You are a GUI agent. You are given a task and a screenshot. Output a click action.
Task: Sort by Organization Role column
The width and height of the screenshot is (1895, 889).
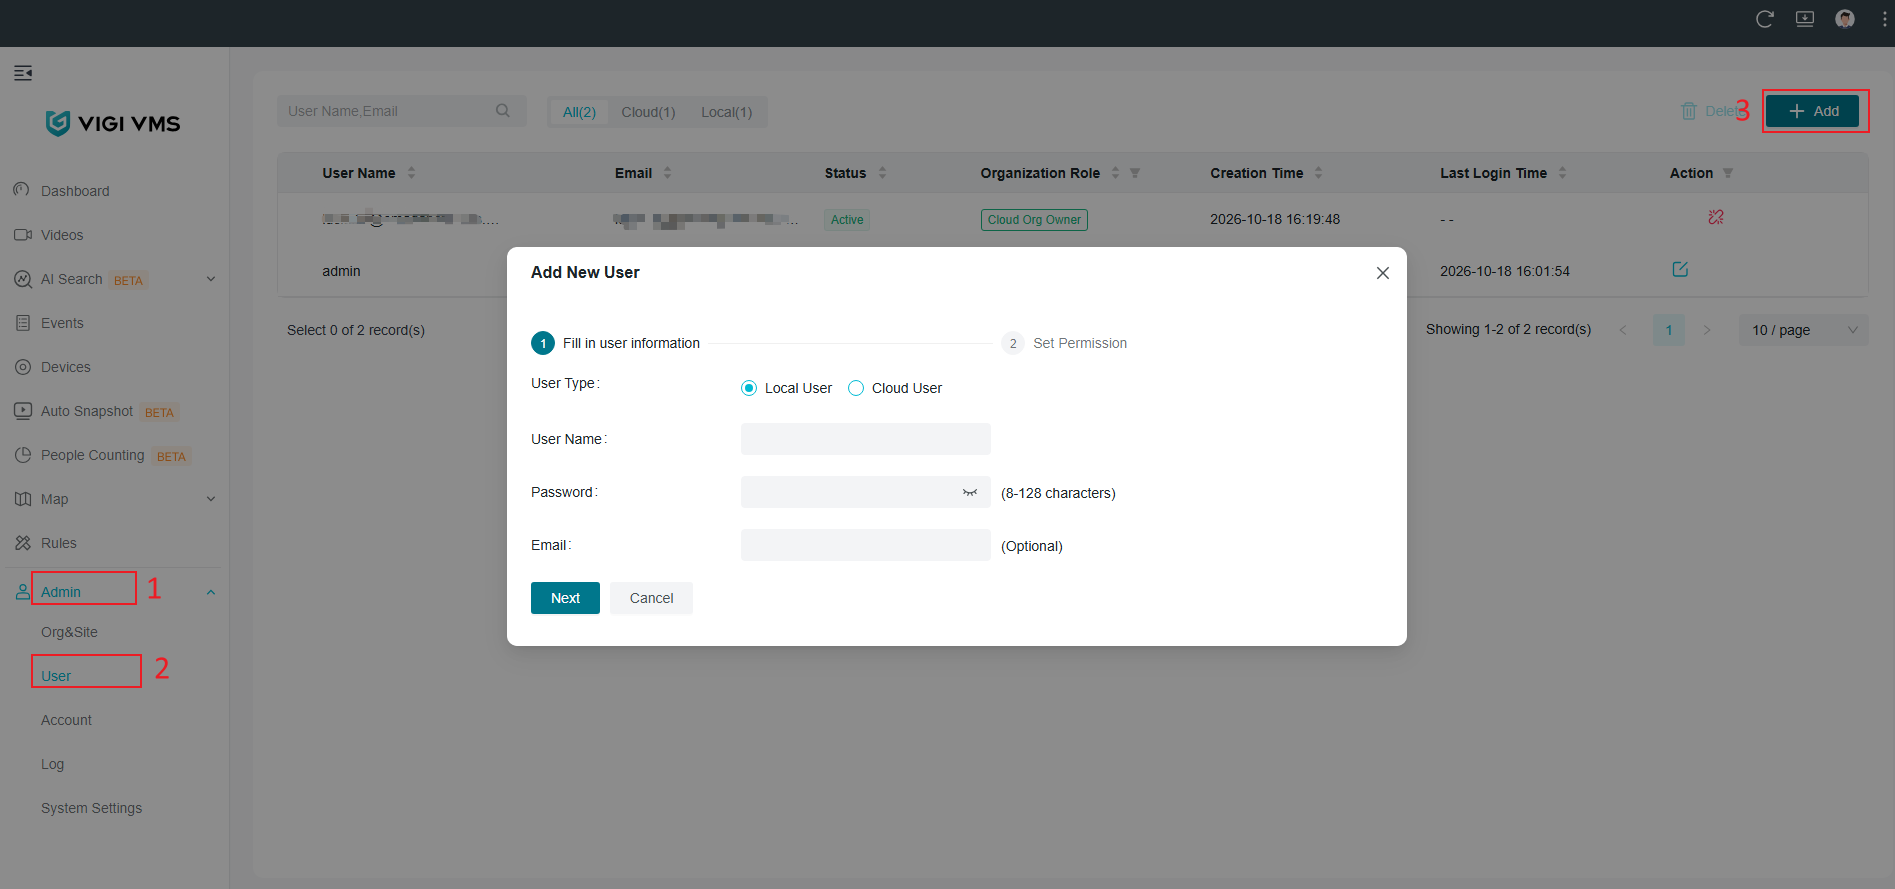pyautogui.click(x=1115, y=173)
